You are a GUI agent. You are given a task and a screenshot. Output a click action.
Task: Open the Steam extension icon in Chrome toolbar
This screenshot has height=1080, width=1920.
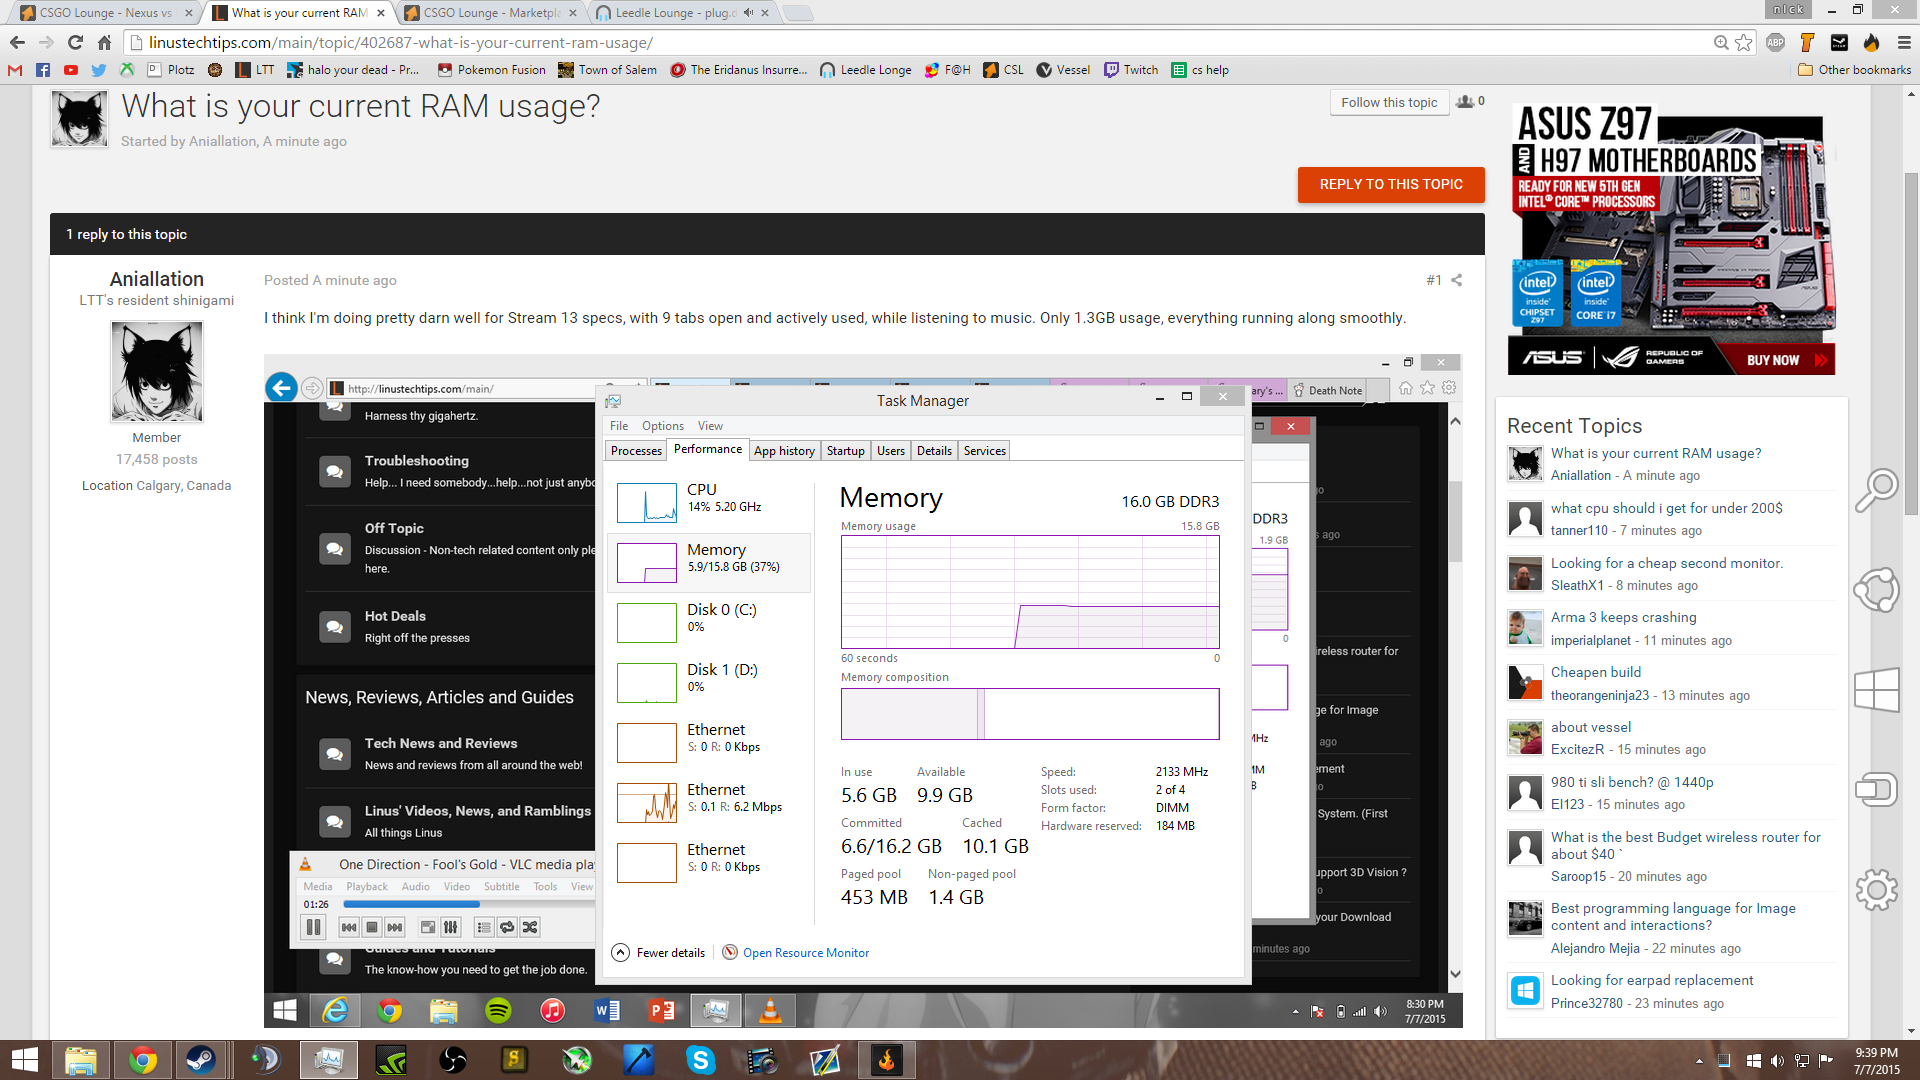point(1839,42)
